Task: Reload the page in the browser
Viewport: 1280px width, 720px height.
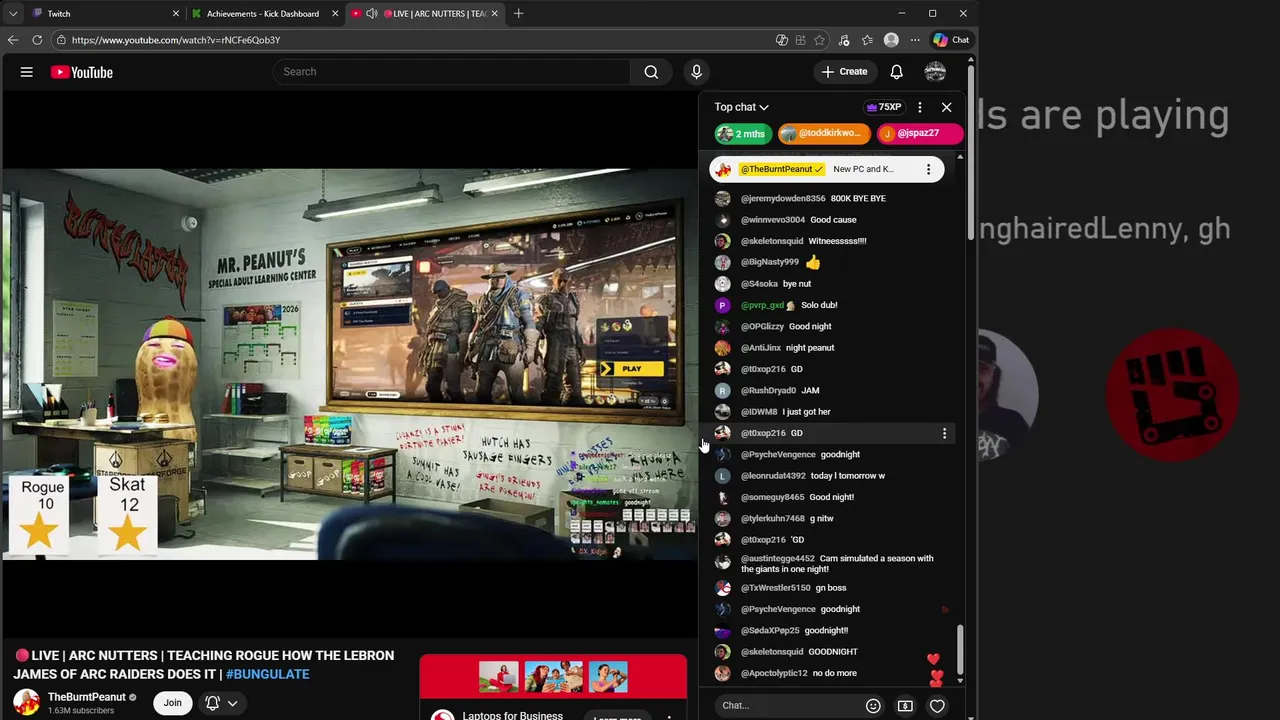Action: pos(37,40)
